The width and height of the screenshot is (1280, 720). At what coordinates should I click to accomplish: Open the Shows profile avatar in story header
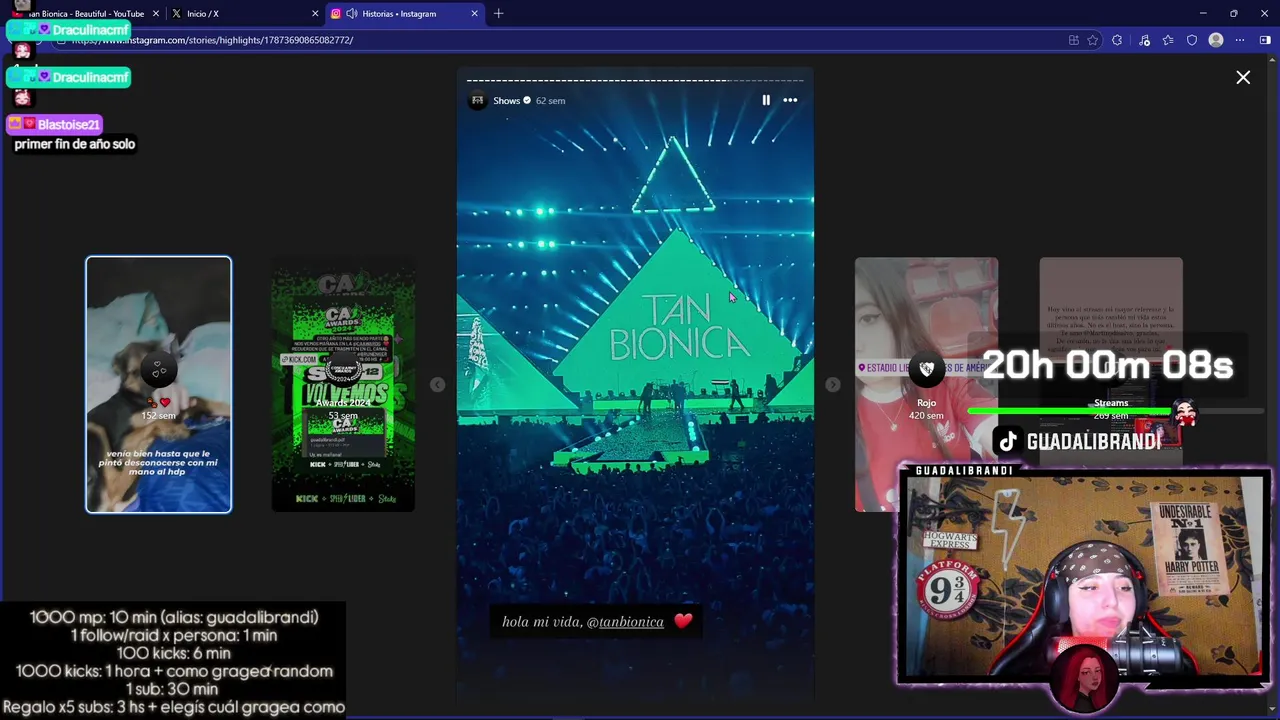point(477,100)
